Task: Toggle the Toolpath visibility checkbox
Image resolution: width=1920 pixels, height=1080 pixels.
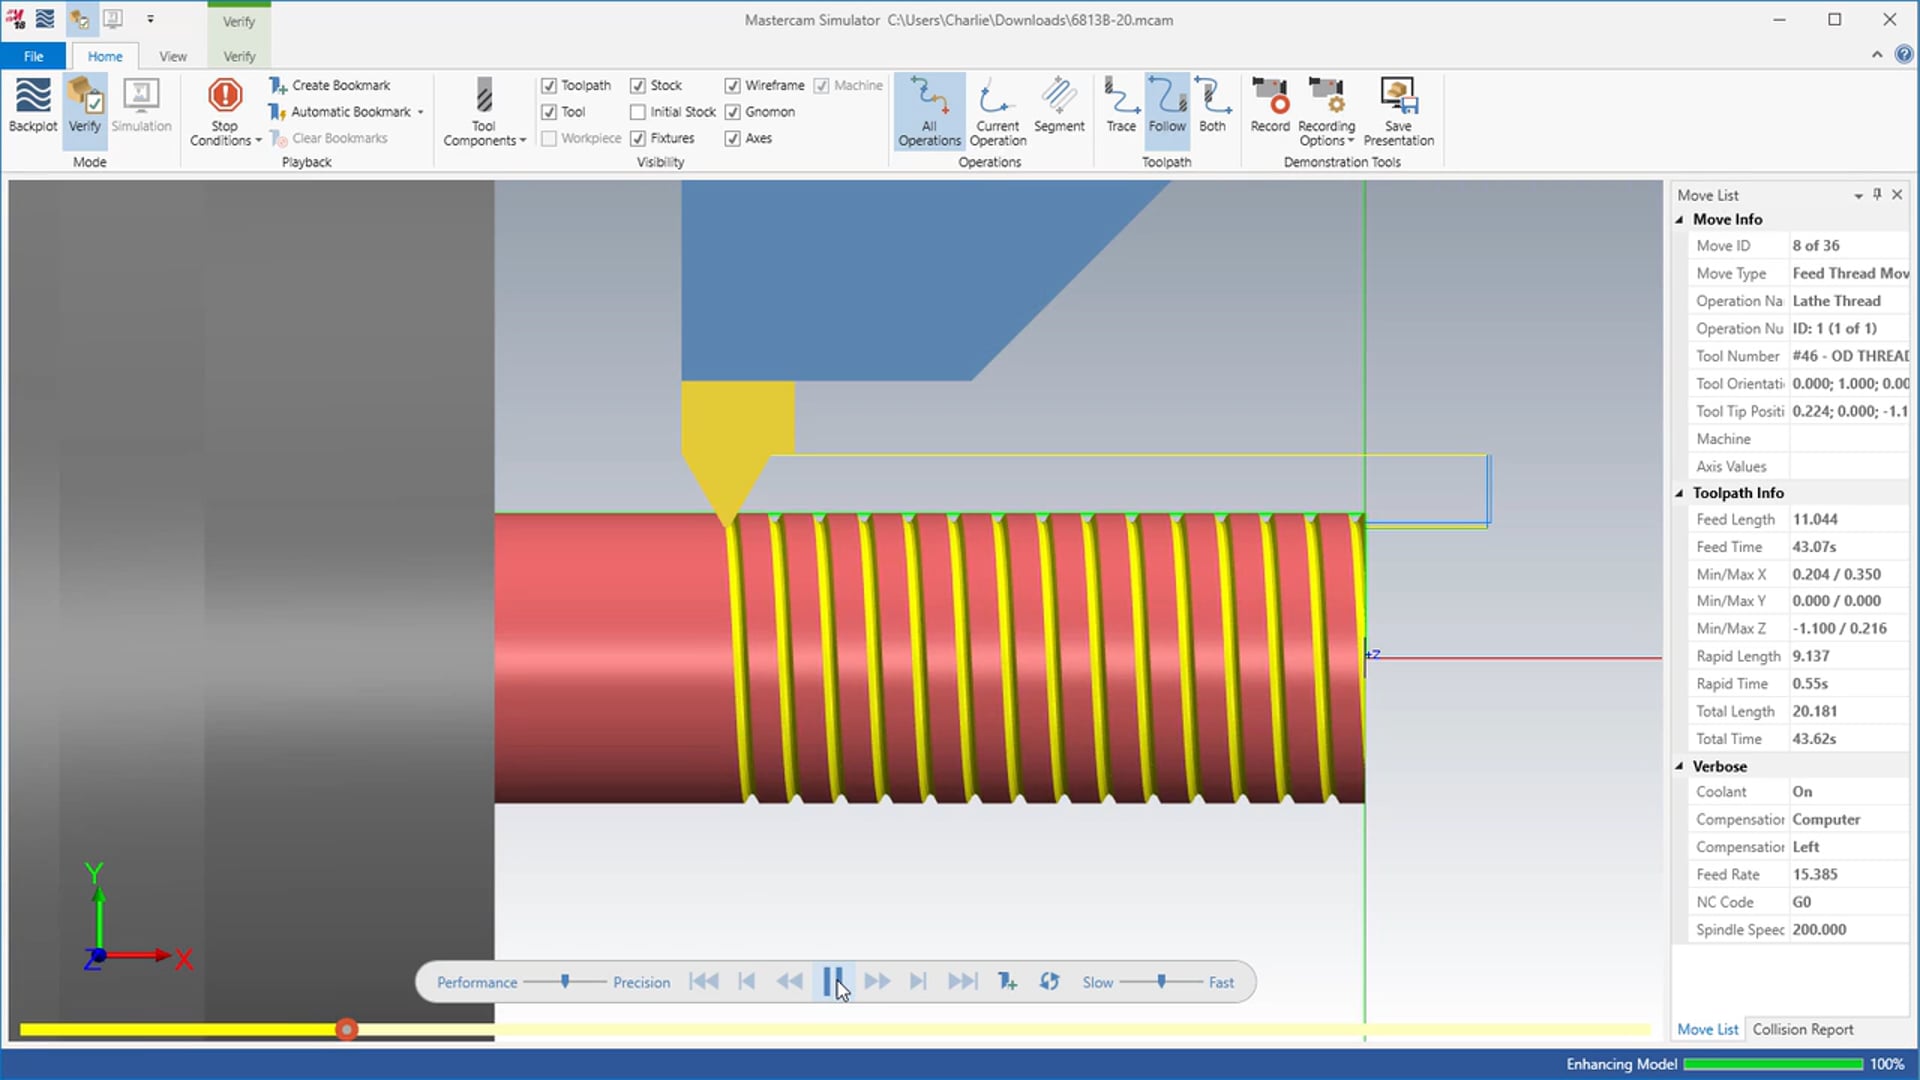Action: (x=549, y=84)
